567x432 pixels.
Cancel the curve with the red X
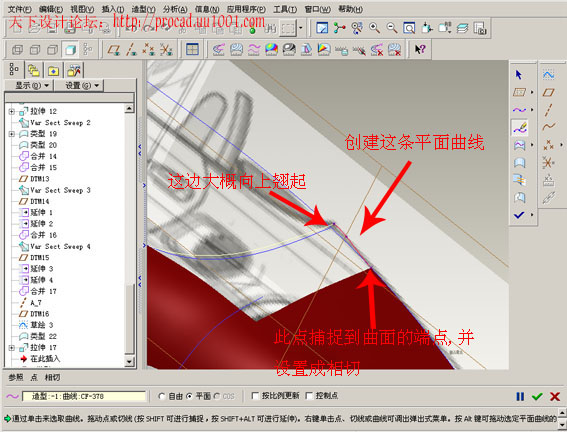pyautogui.click(x=555, y=397)
